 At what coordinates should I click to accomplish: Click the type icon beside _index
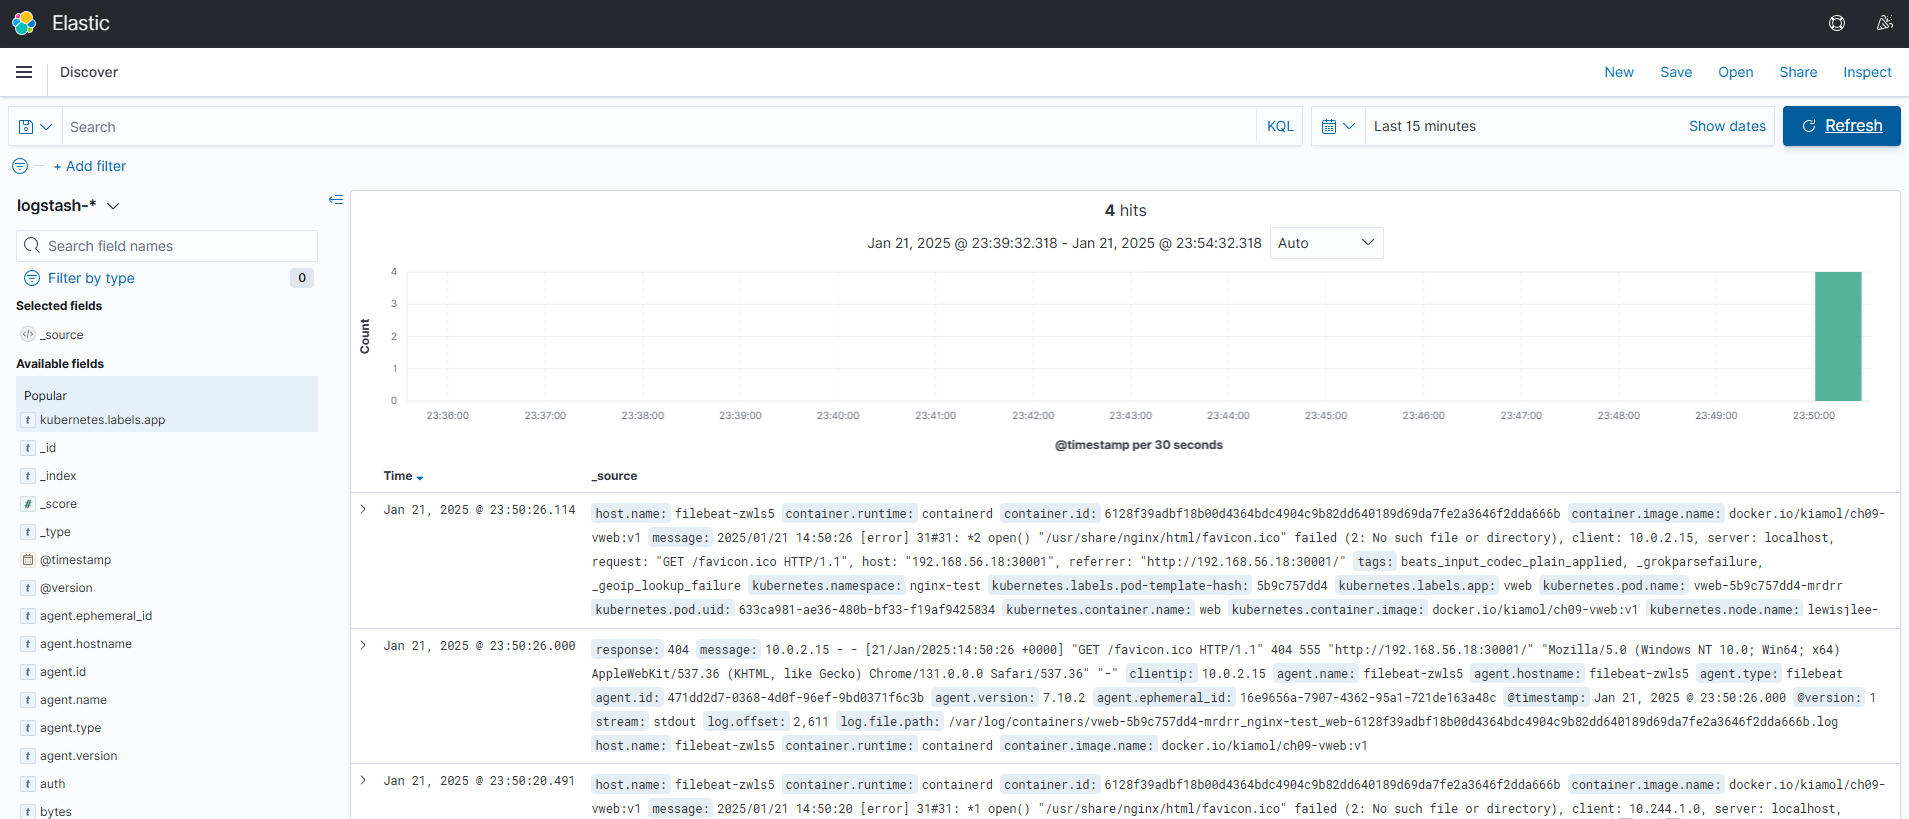tap(28, 476)
